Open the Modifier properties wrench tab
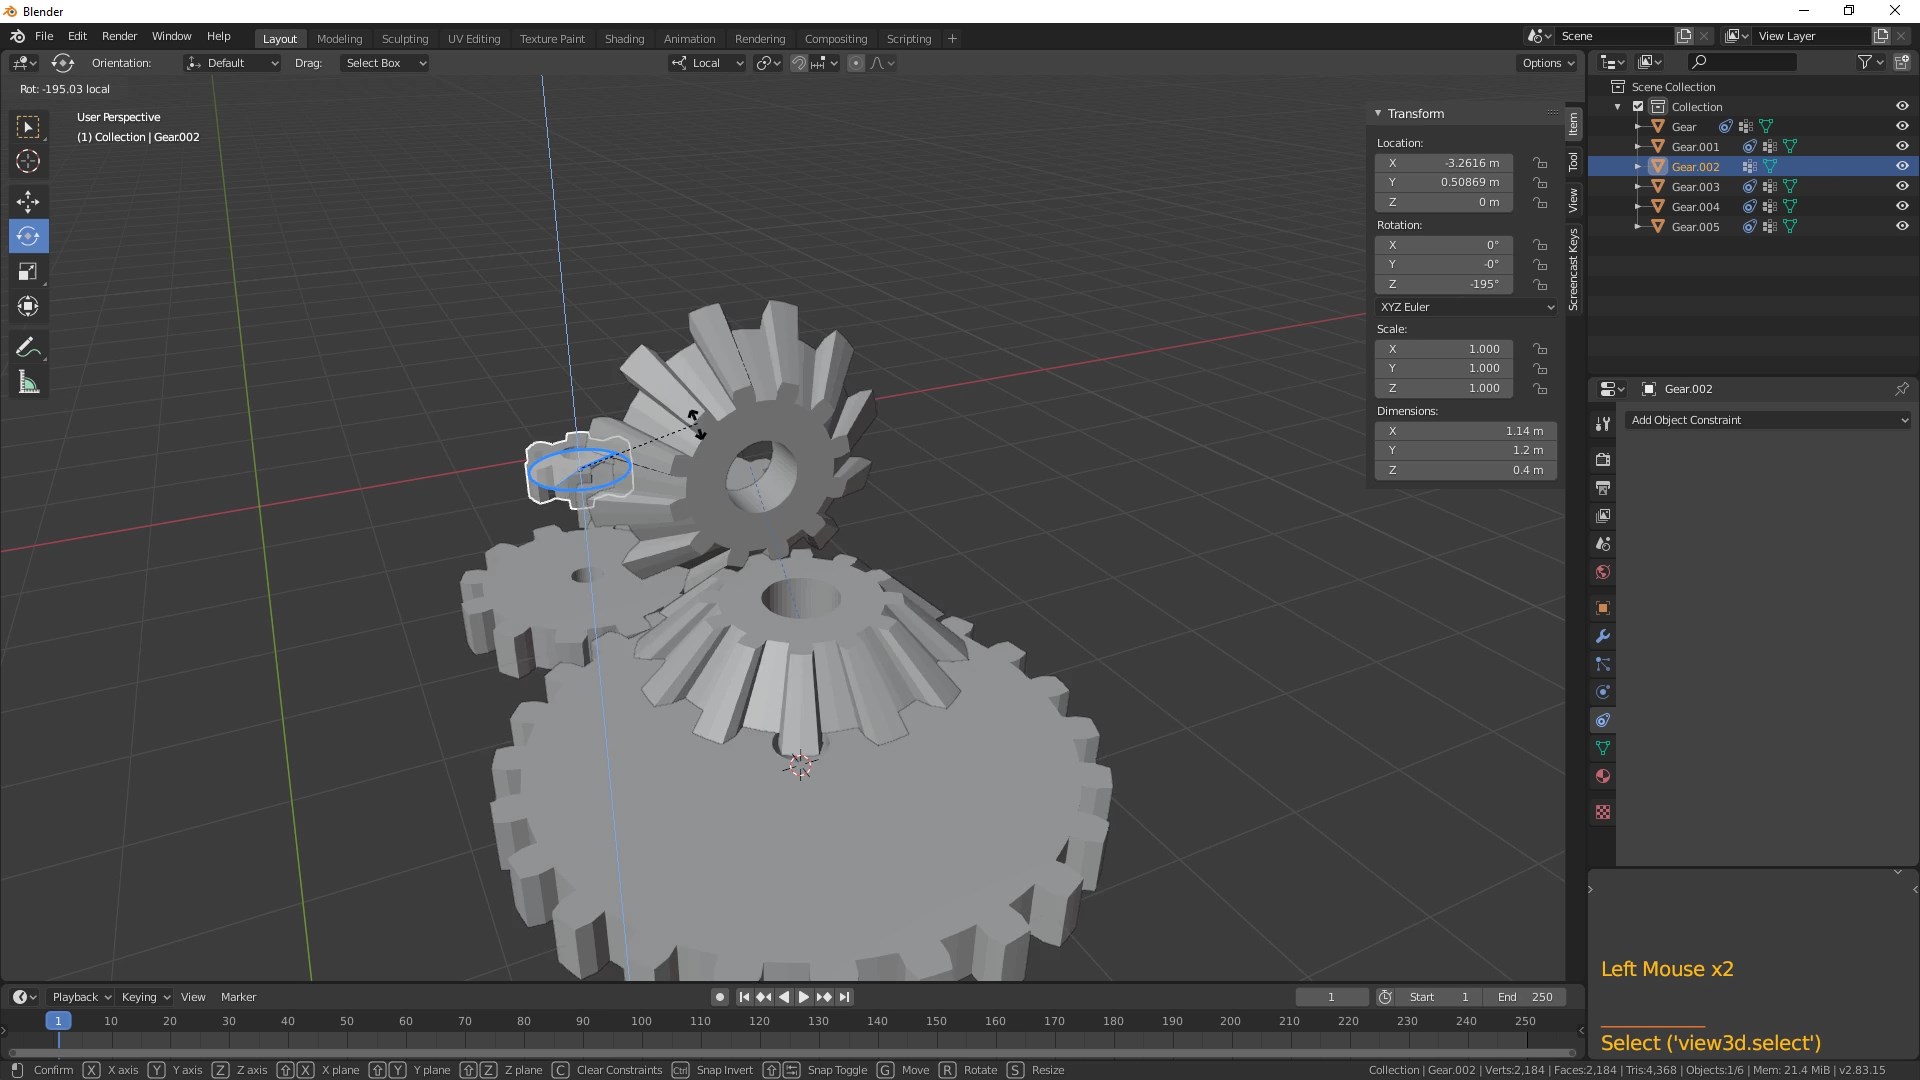This screenshot has height=1080, width=1920. tap(1603, 636)
